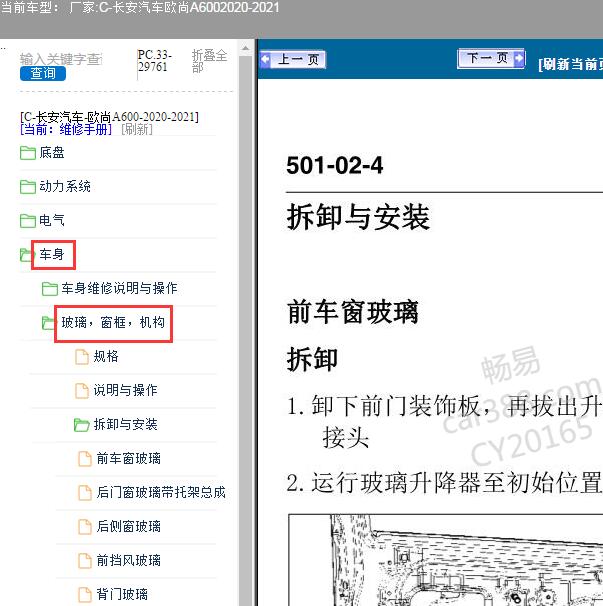The image size is (603, 606).
Task: Open the 背门玻璃 page label
Action: click(x=122, y=594)
